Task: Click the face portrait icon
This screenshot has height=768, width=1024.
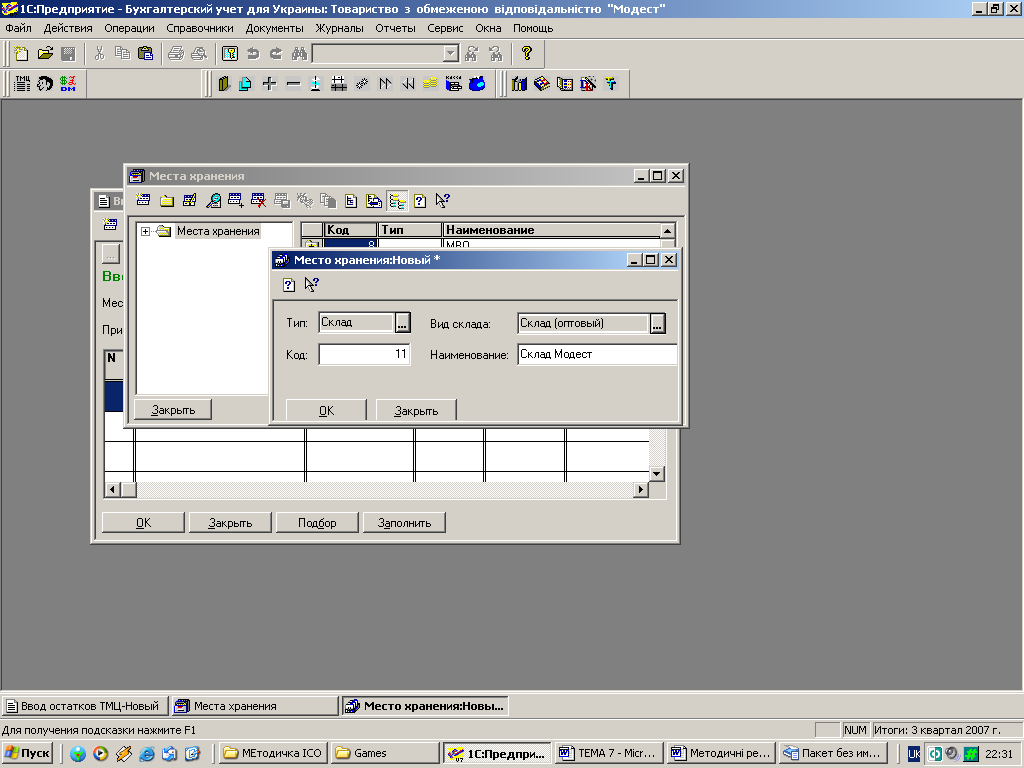Action: (45, 84)
